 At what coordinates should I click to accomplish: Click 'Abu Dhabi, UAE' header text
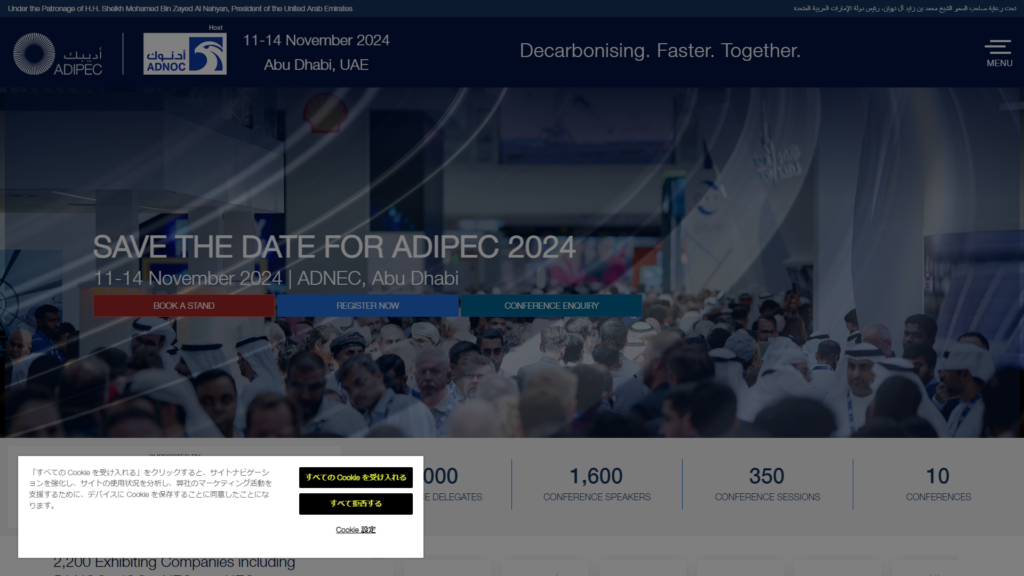[x=316, y=65]
